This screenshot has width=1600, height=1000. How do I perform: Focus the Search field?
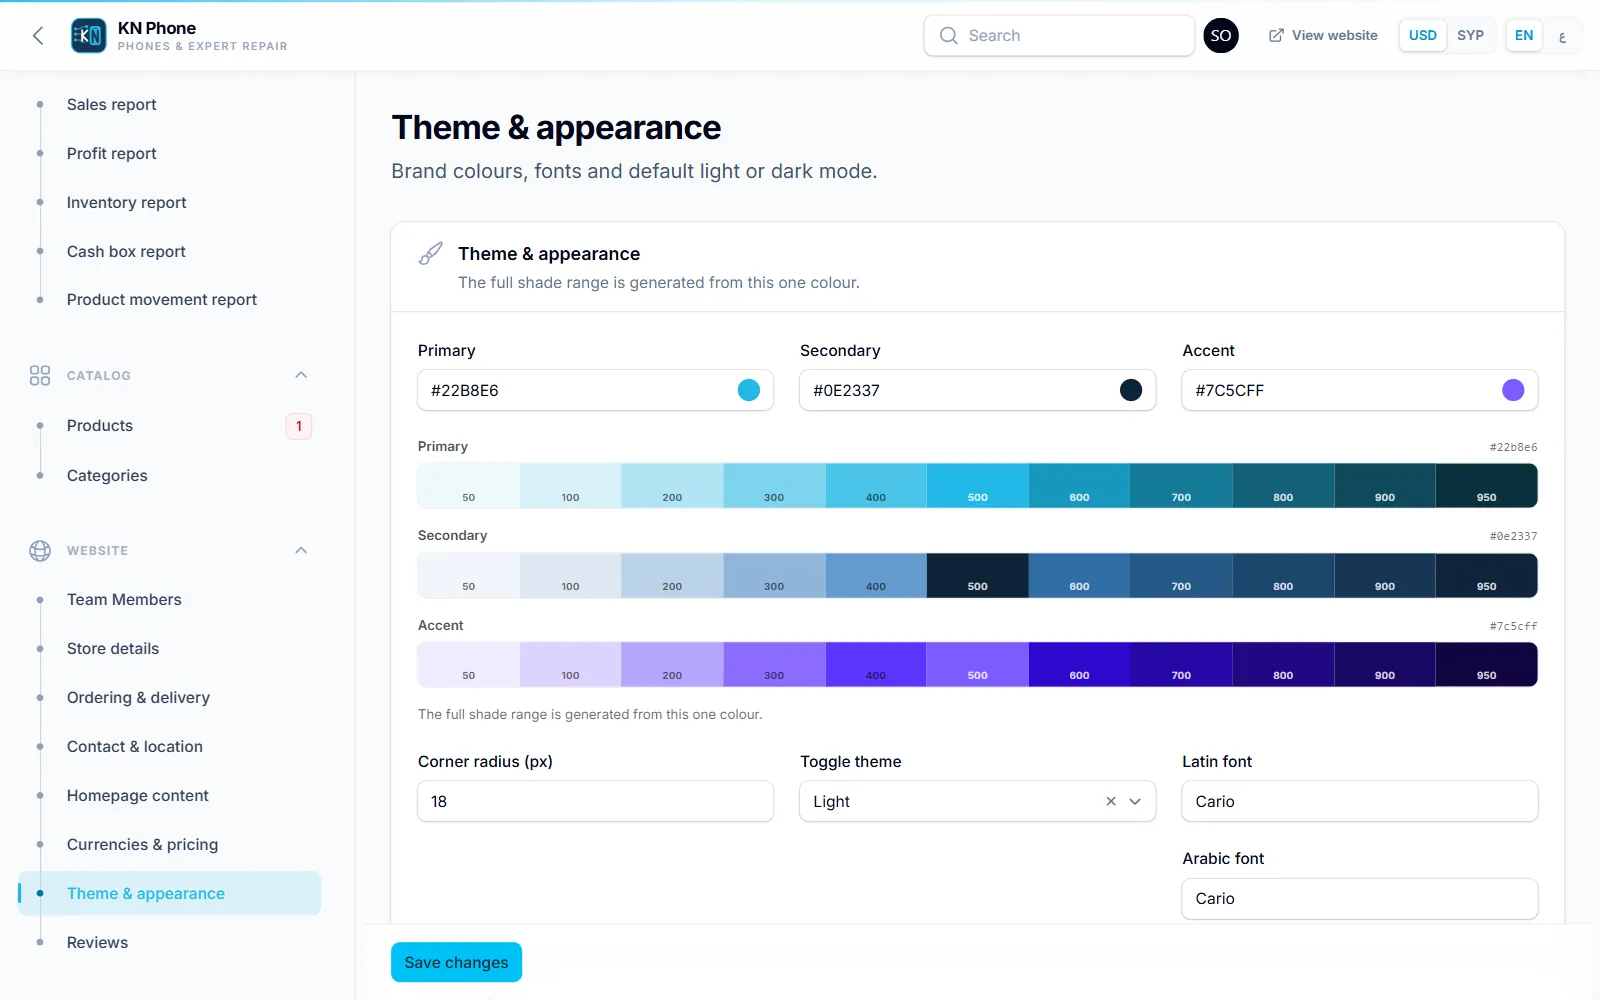[1059, 35]
